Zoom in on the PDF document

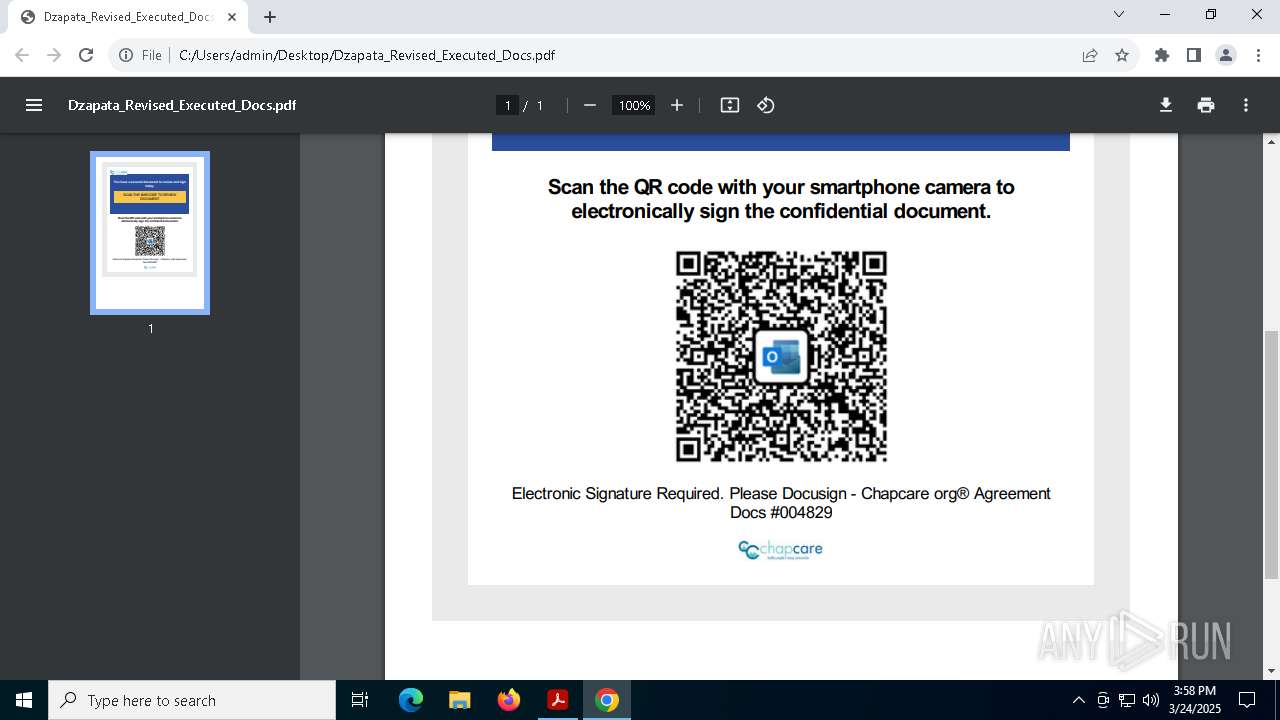pos(677,105)
